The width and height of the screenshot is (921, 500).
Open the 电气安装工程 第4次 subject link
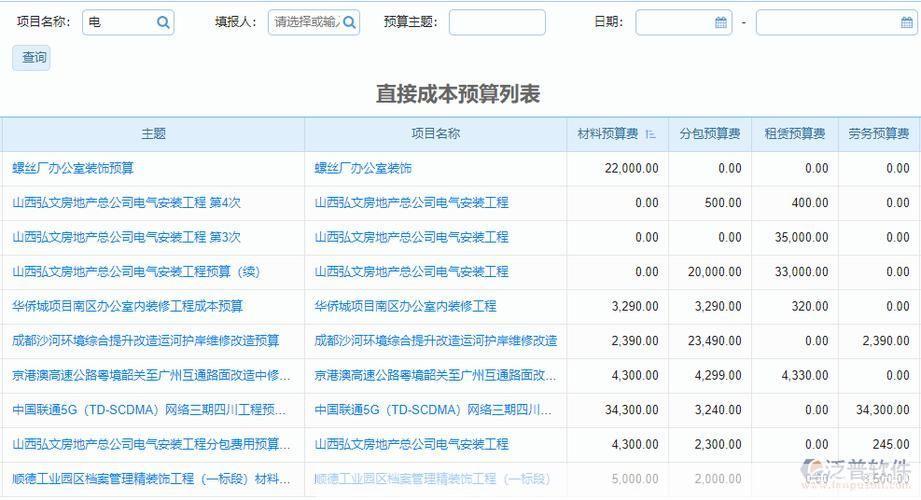coord(126,203)
